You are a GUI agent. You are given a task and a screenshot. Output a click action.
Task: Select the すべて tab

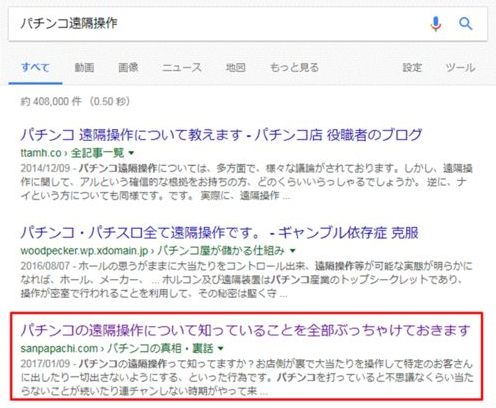tap(35, 68)
